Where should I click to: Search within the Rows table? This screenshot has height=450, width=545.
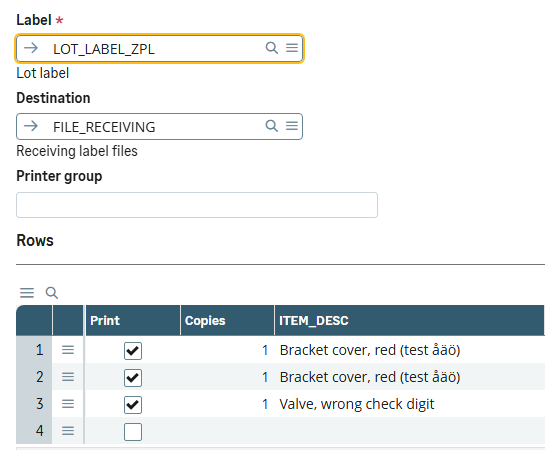pos(52,293)
